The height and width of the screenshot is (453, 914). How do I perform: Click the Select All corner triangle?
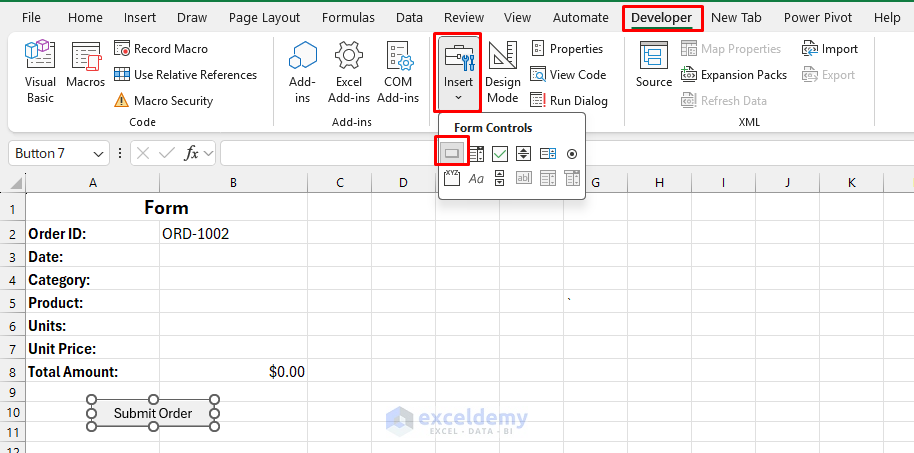pyautogui.click(x=16, y=183)
